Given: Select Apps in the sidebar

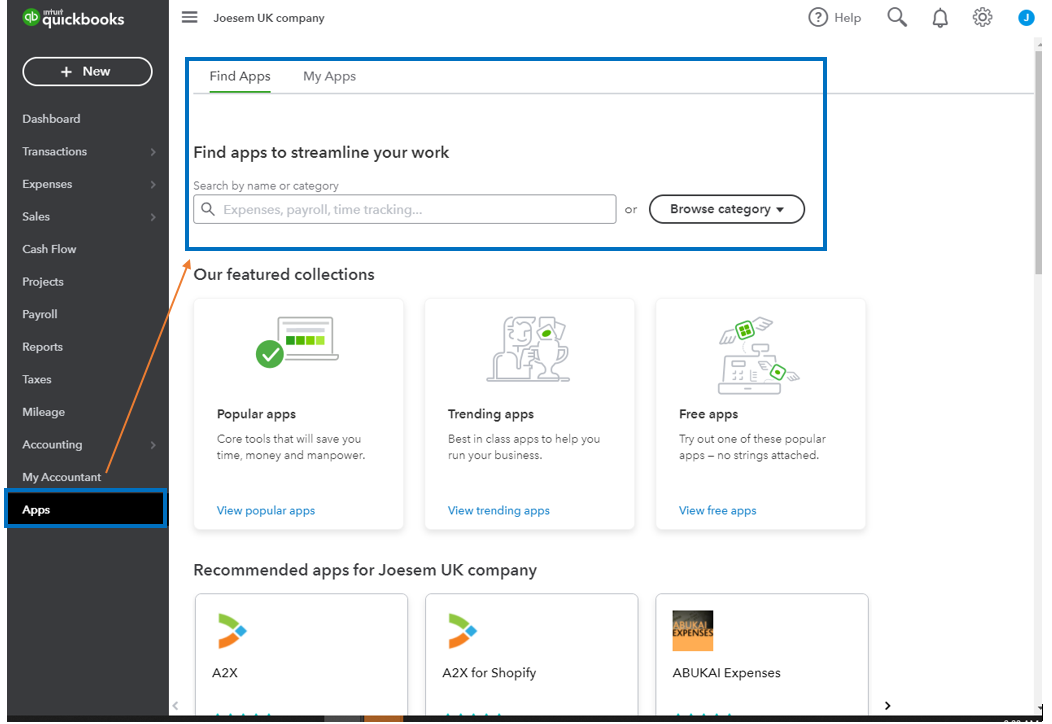Looking at the screenshot, I should [x=86, y=509].
